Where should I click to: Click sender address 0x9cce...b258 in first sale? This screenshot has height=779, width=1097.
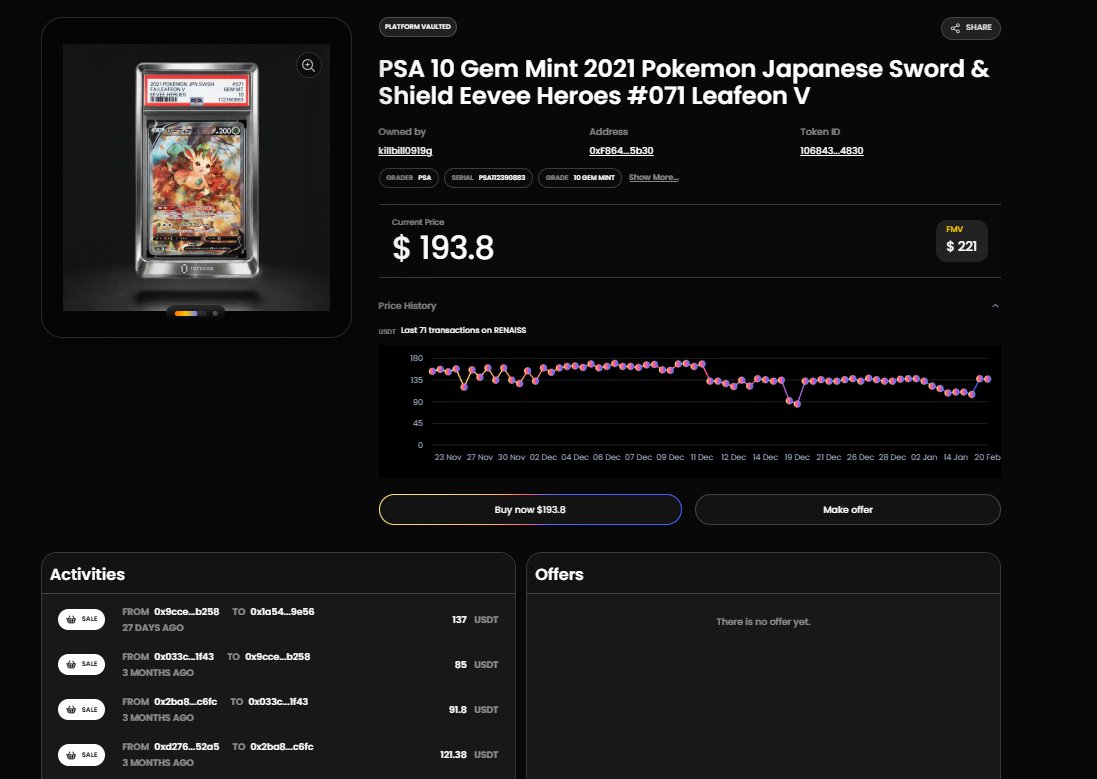187,612
